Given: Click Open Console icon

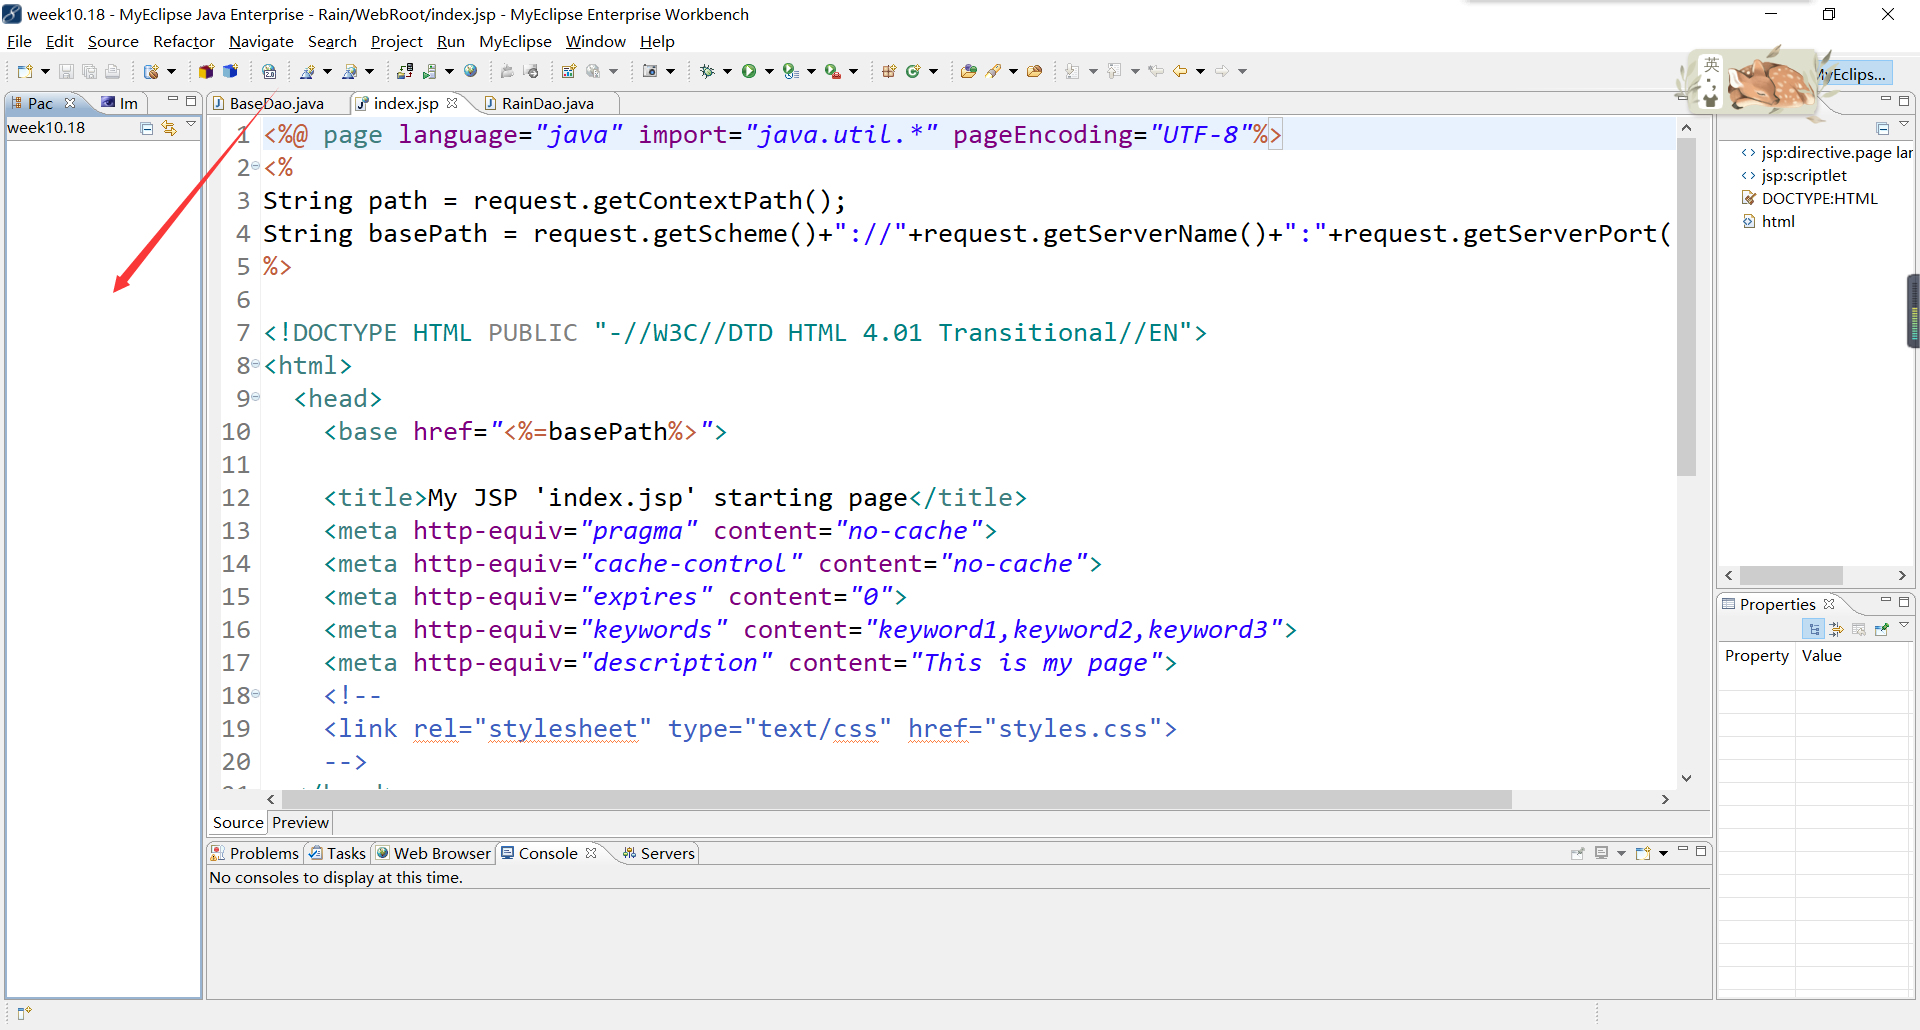Looking at the screenshot, I should coord(1643,853).
